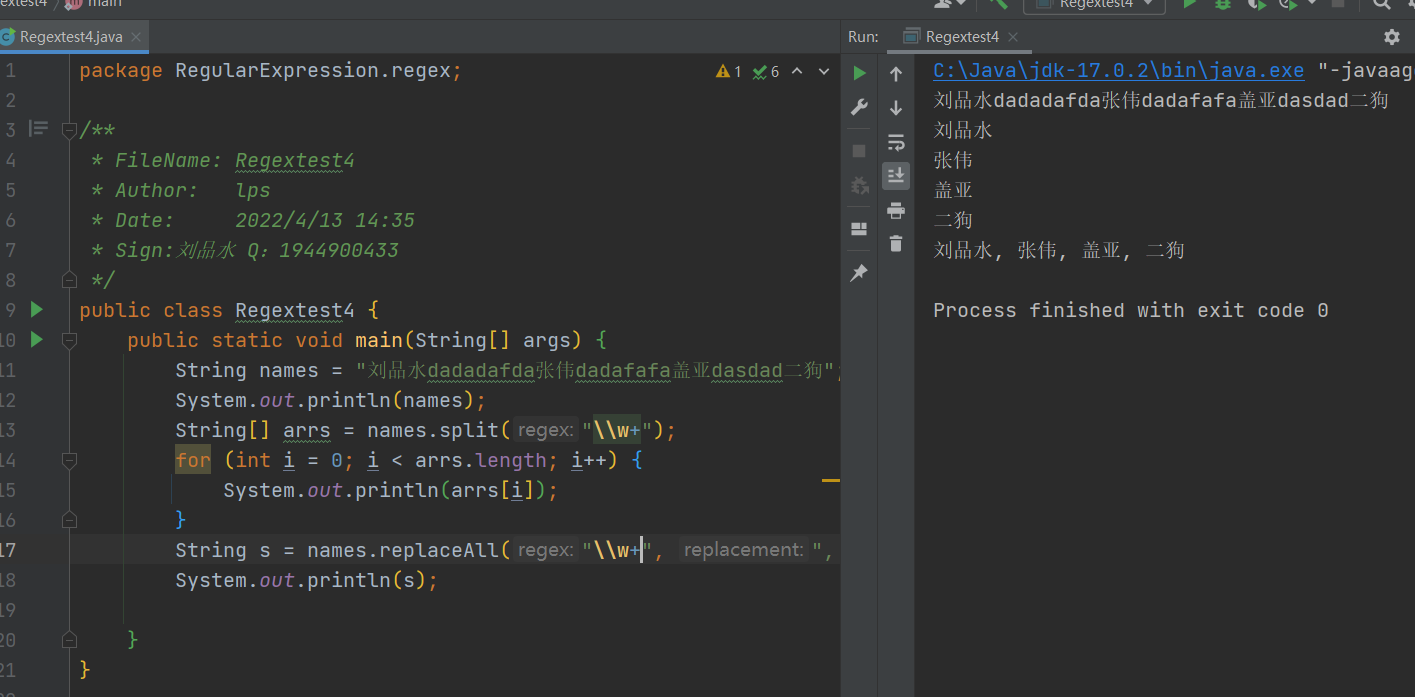Click the for keyword on line 14
The width and height of the screenshot is (1415, 697).
click(193, 461)
